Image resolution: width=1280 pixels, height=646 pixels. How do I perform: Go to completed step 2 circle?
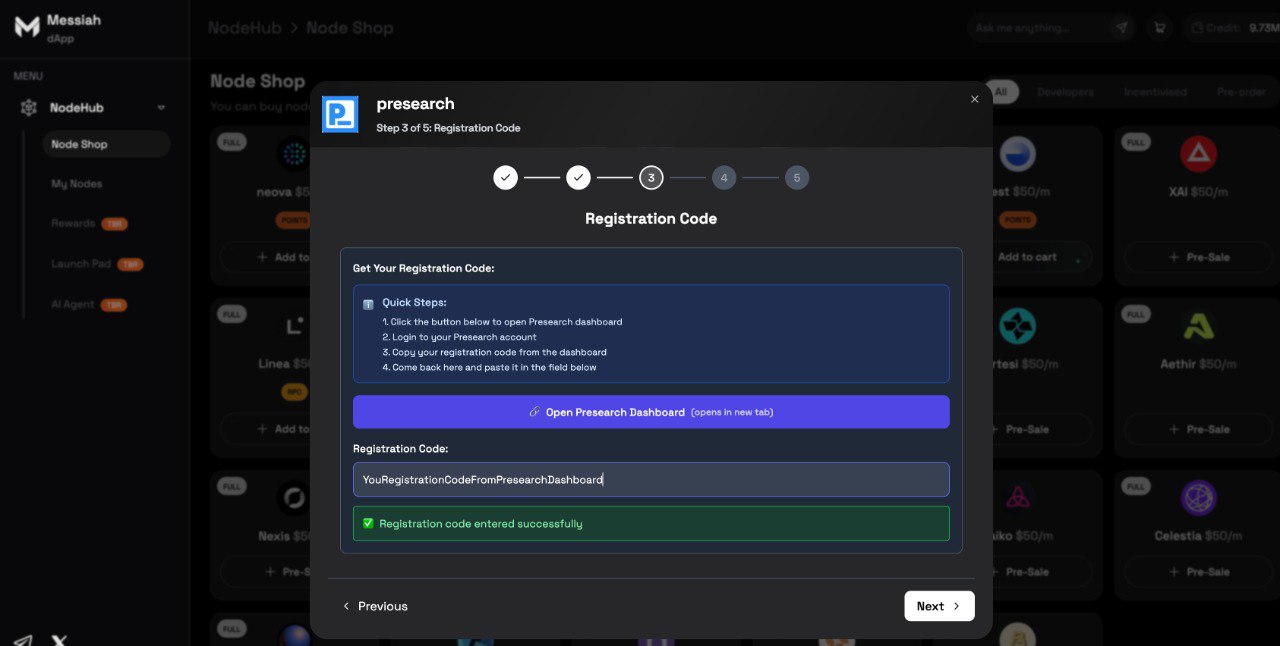[x=578, y=178]
